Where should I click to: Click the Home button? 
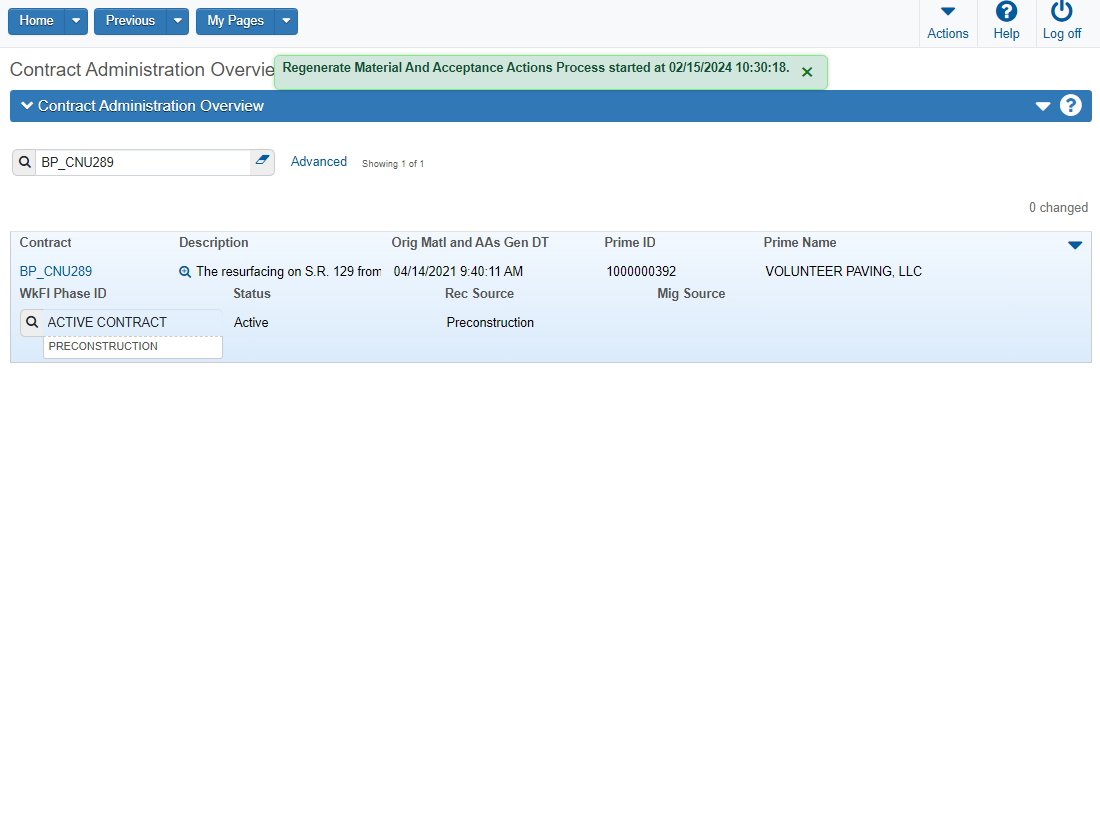click(x=36, y=21)
